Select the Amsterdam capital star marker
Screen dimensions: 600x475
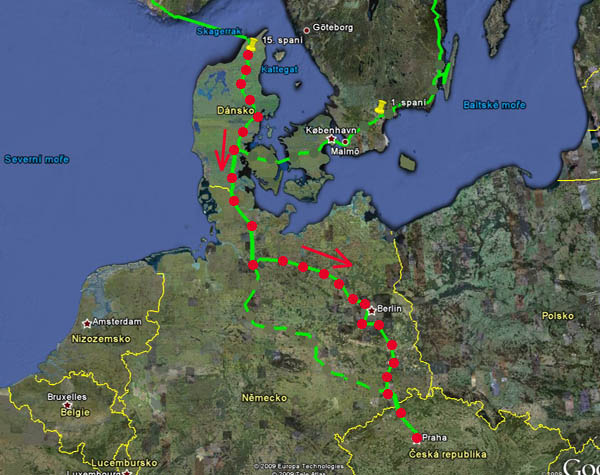[87, 324]
